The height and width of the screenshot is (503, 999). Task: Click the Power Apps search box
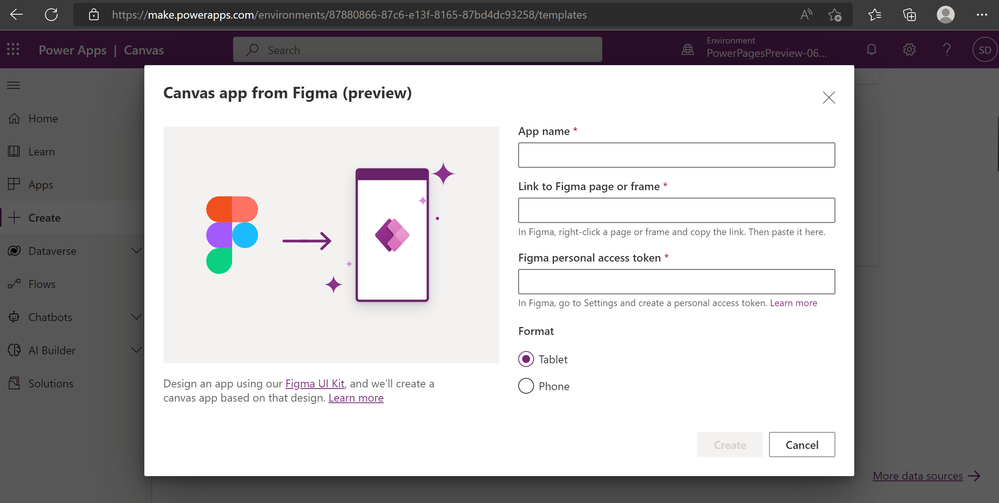(417, 50)
